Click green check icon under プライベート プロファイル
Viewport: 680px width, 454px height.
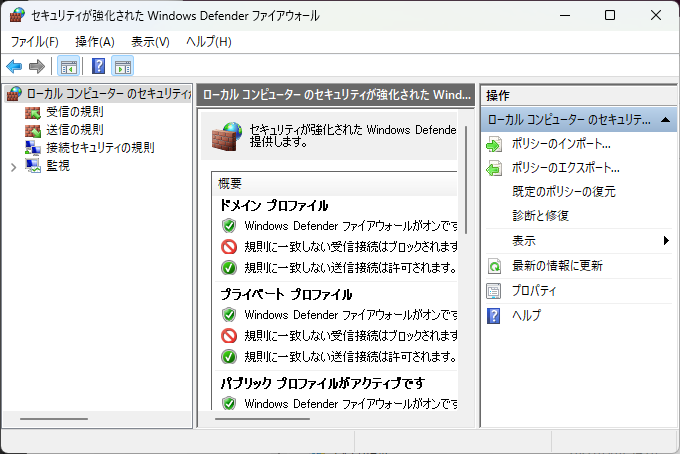(x=229, y=357)
